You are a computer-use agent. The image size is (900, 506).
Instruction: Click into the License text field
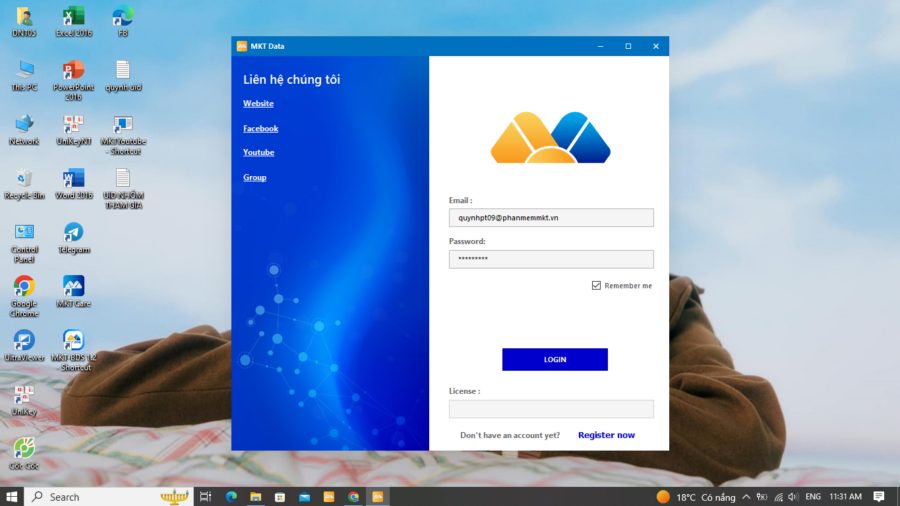[551, 409]
